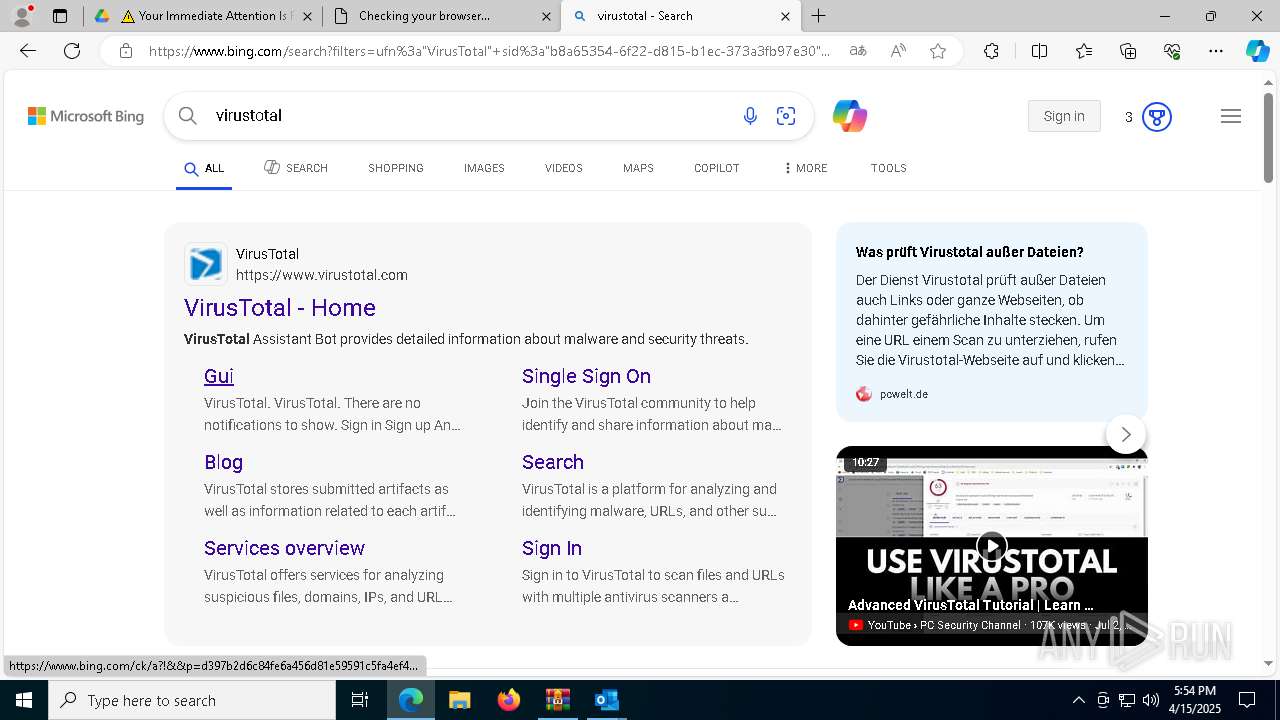Open the Gui sublink
This screenshot has width=1280, height=720.
click(x=219, y=376)
